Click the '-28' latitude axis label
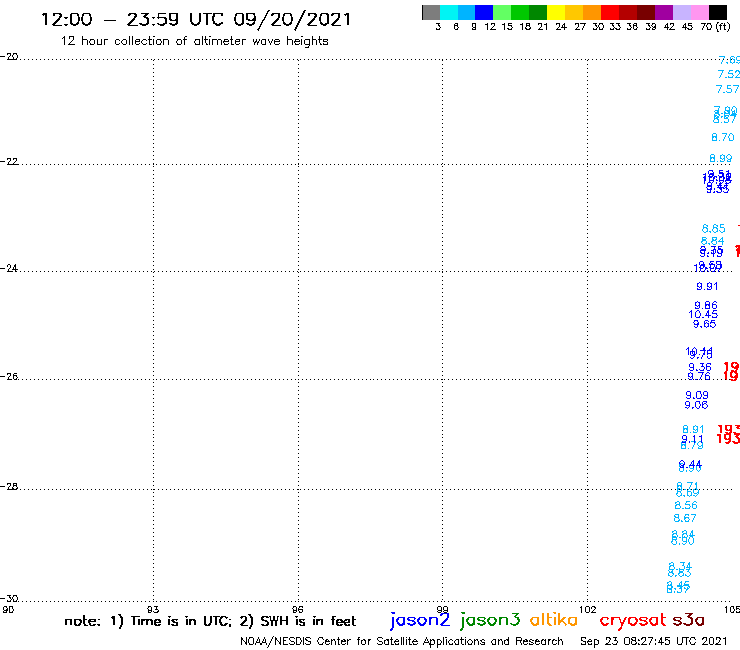 click(9, 486)
